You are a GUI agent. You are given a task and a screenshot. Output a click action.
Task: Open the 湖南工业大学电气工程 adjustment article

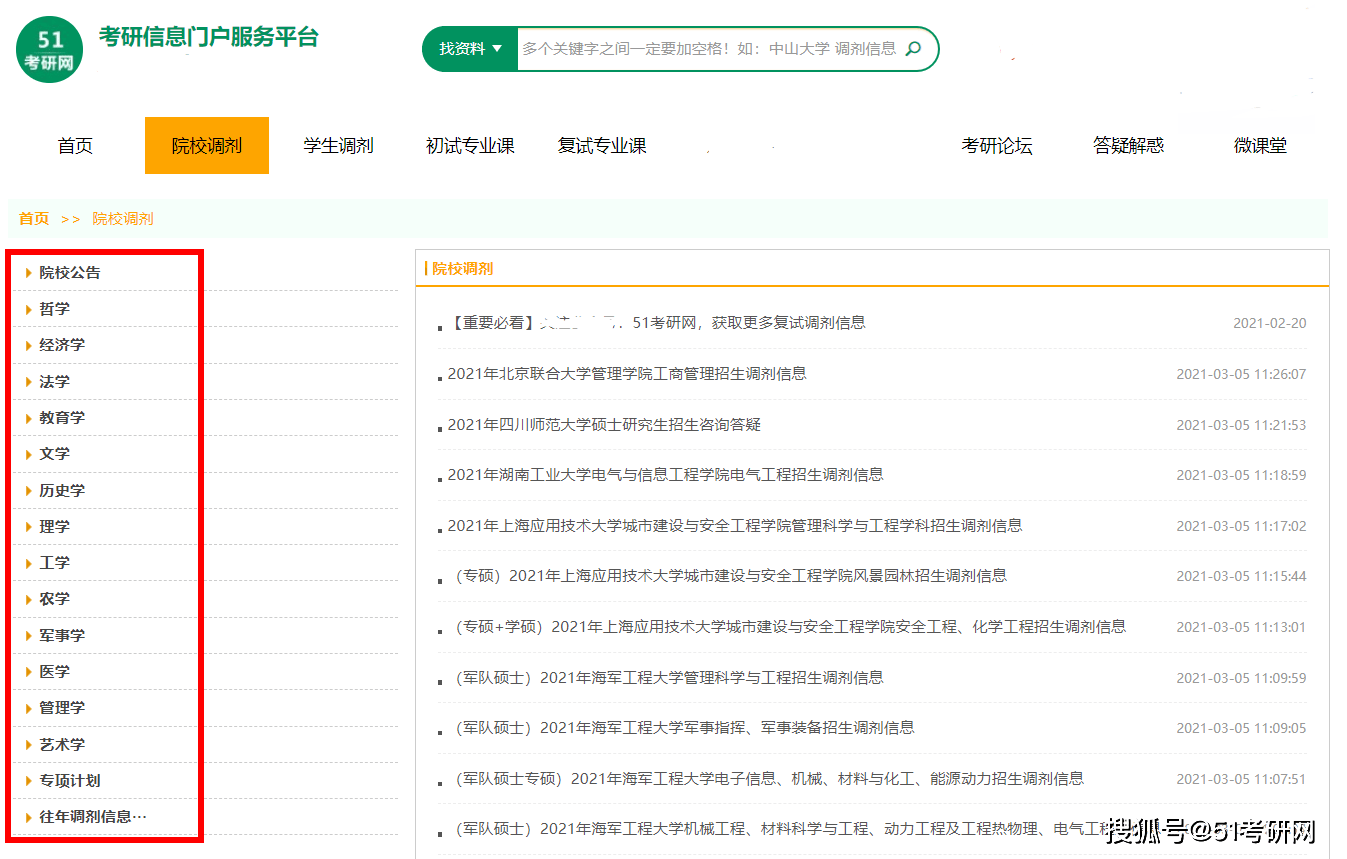(662, 475)
